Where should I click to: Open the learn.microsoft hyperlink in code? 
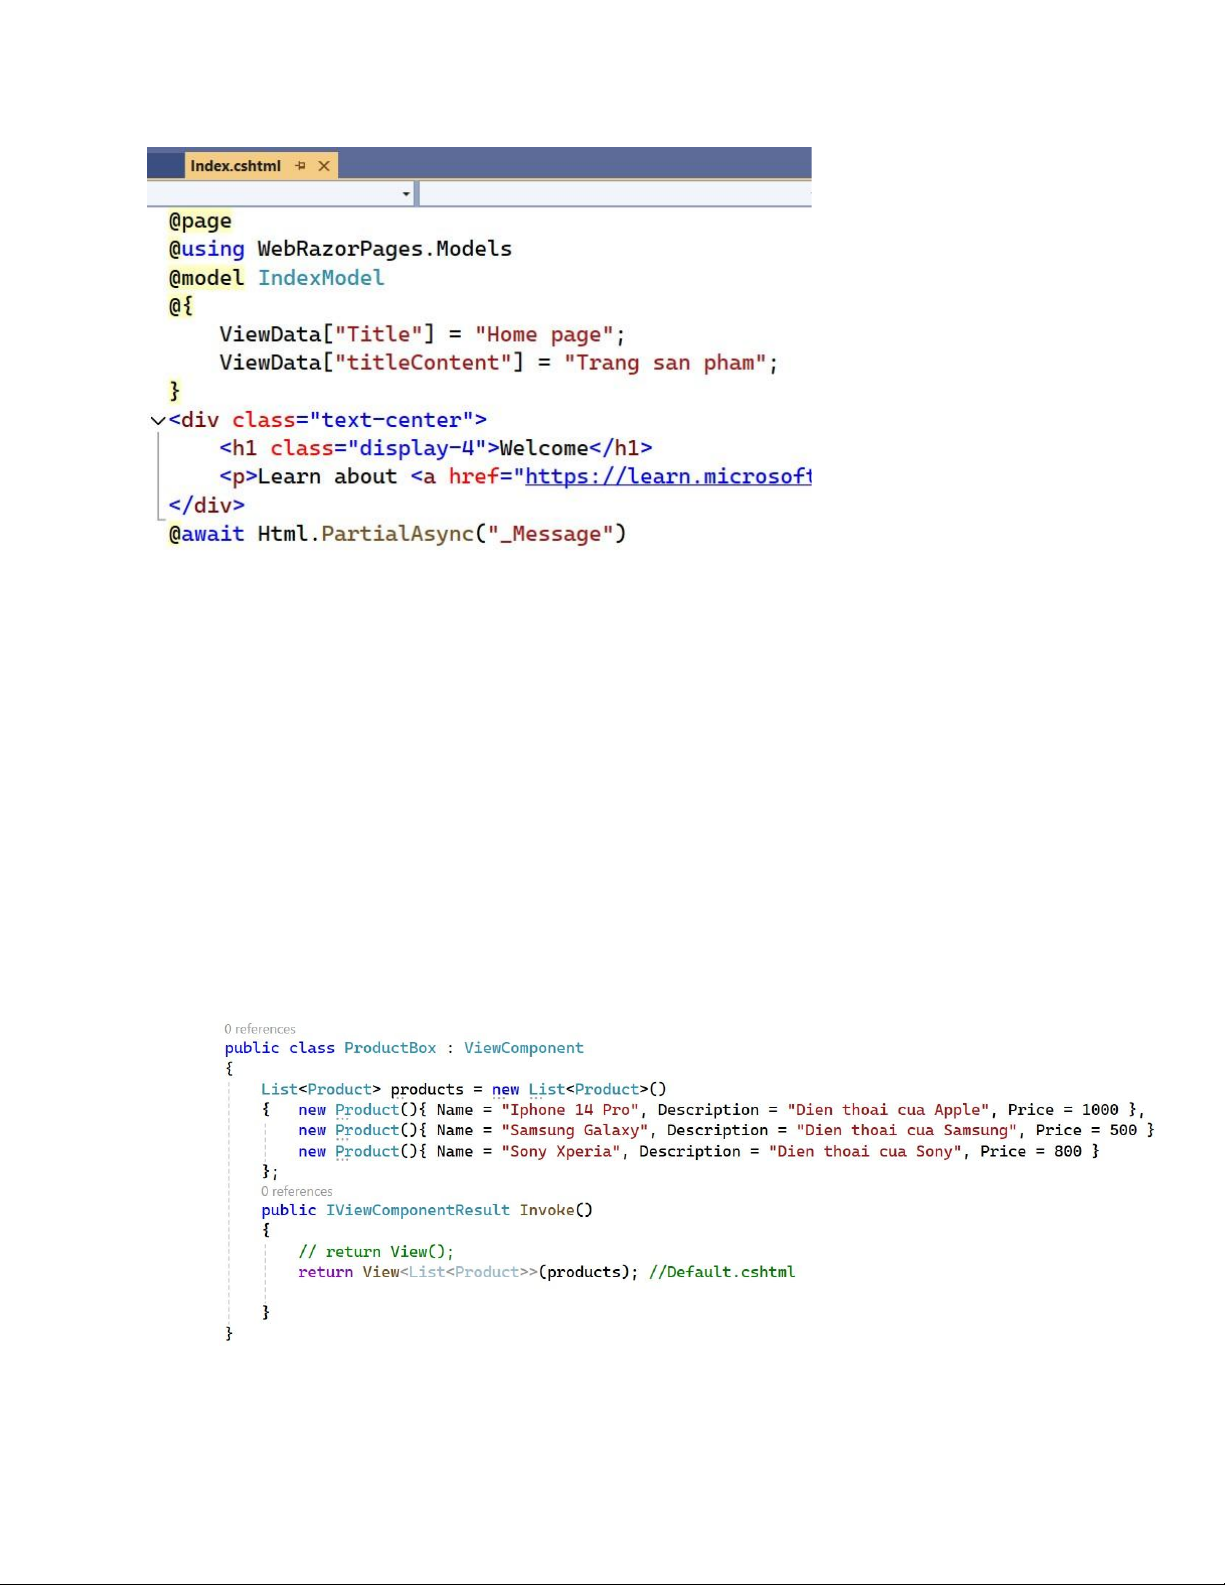667,477
